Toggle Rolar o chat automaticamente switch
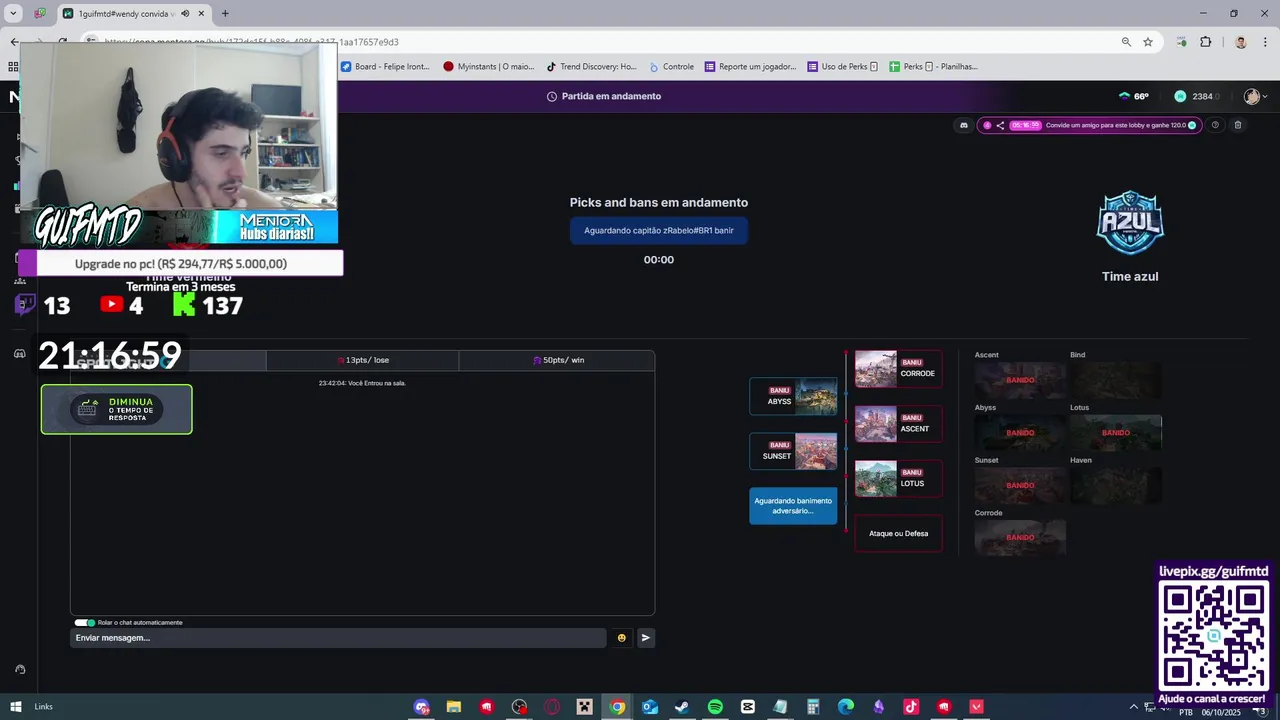This screenshot has width=1280, height=720. (85, 623)
